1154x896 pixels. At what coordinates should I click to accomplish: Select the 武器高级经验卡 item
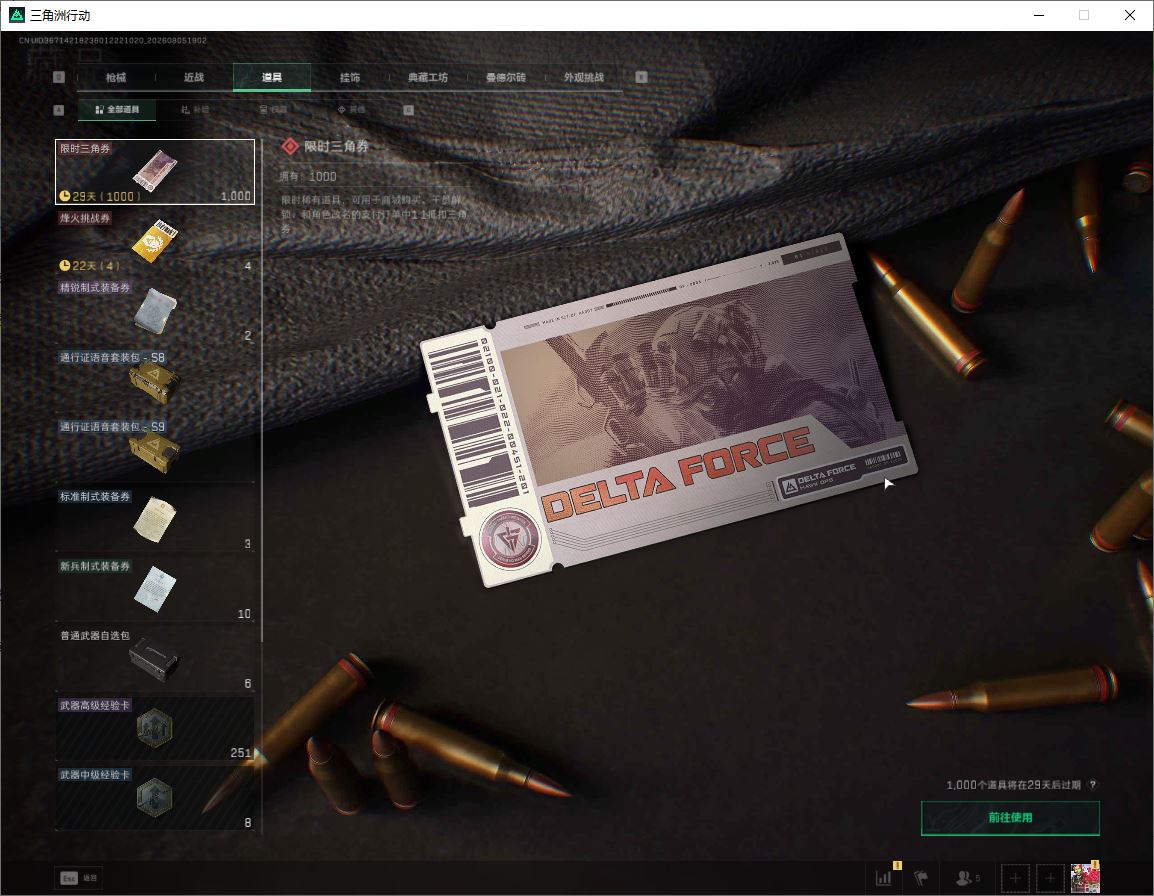point(155,730)
